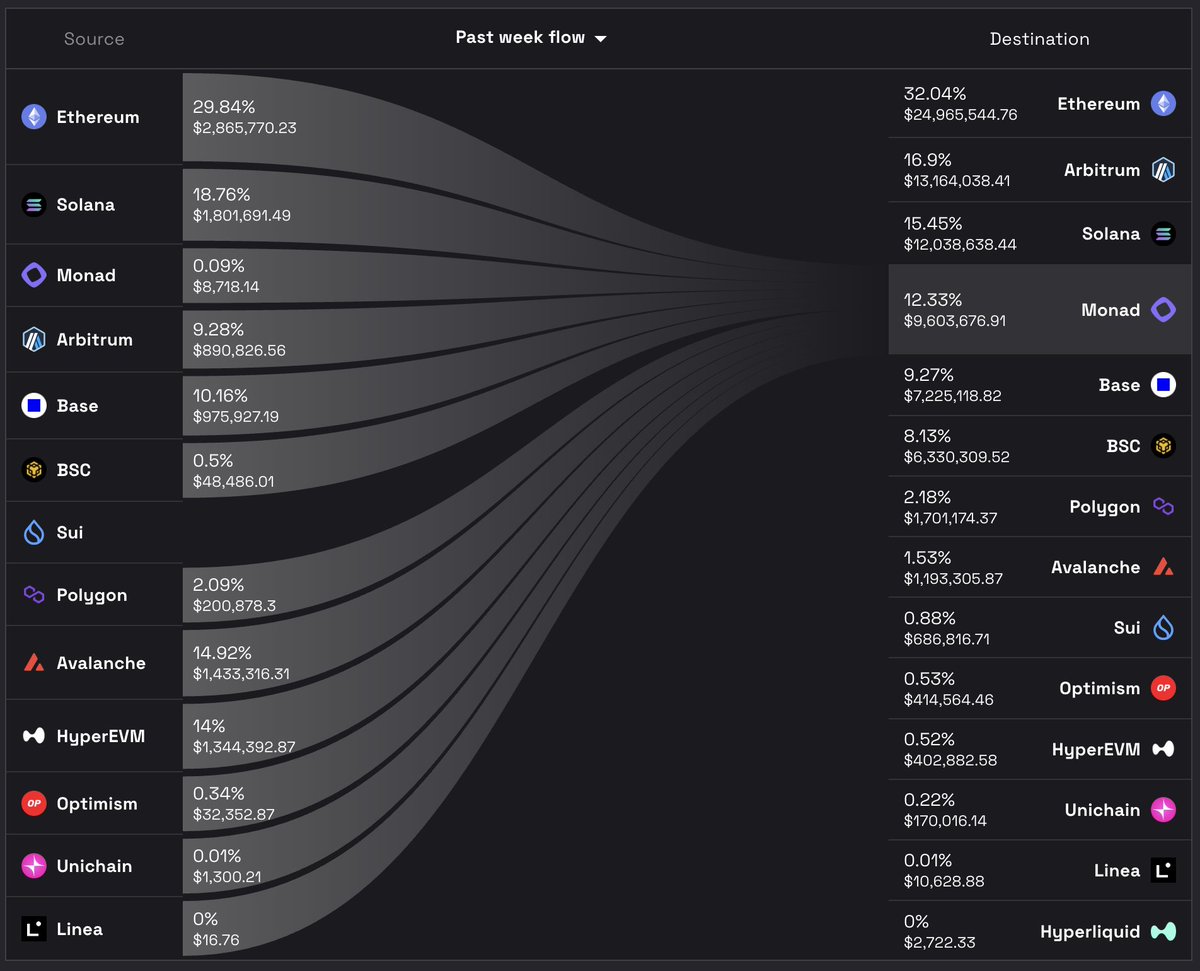
Task: Click the $1,193,305.87 Avalanche destination value
Action: click(953, 578)
